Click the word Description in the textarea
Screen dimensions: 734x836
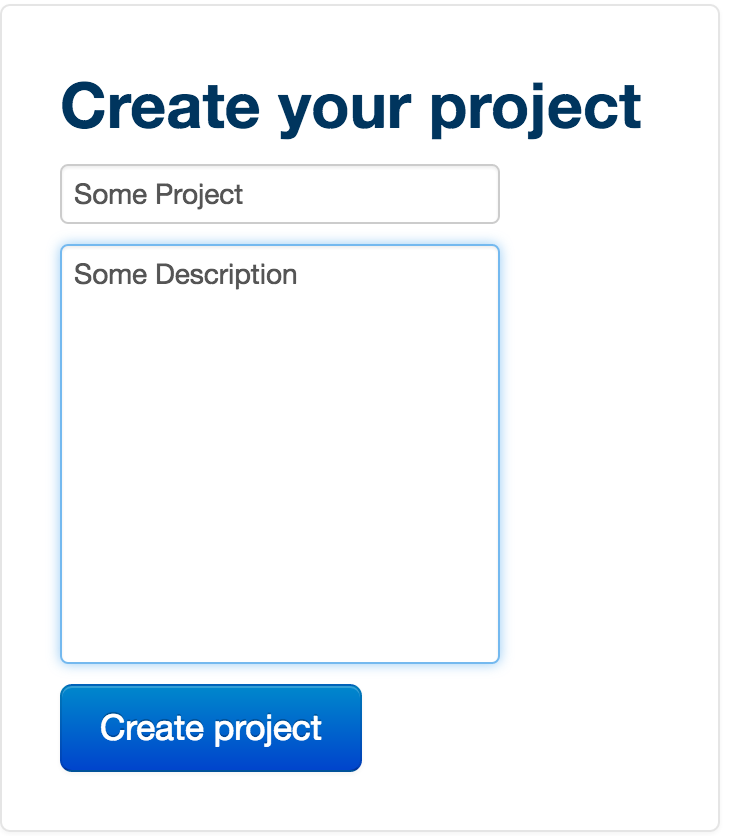pos(226,275)
